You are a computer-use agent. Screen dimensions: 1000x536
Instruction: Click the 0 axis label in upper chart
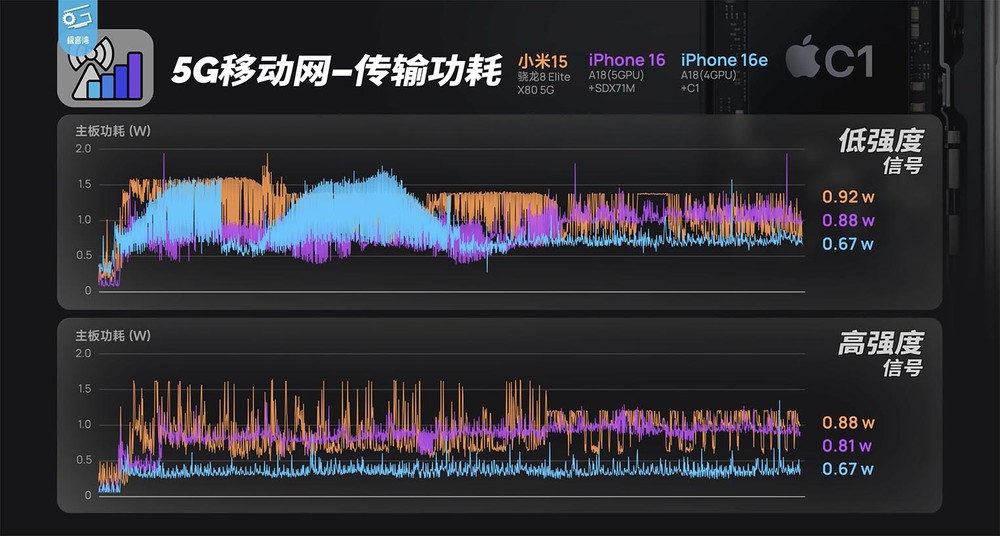88,291
